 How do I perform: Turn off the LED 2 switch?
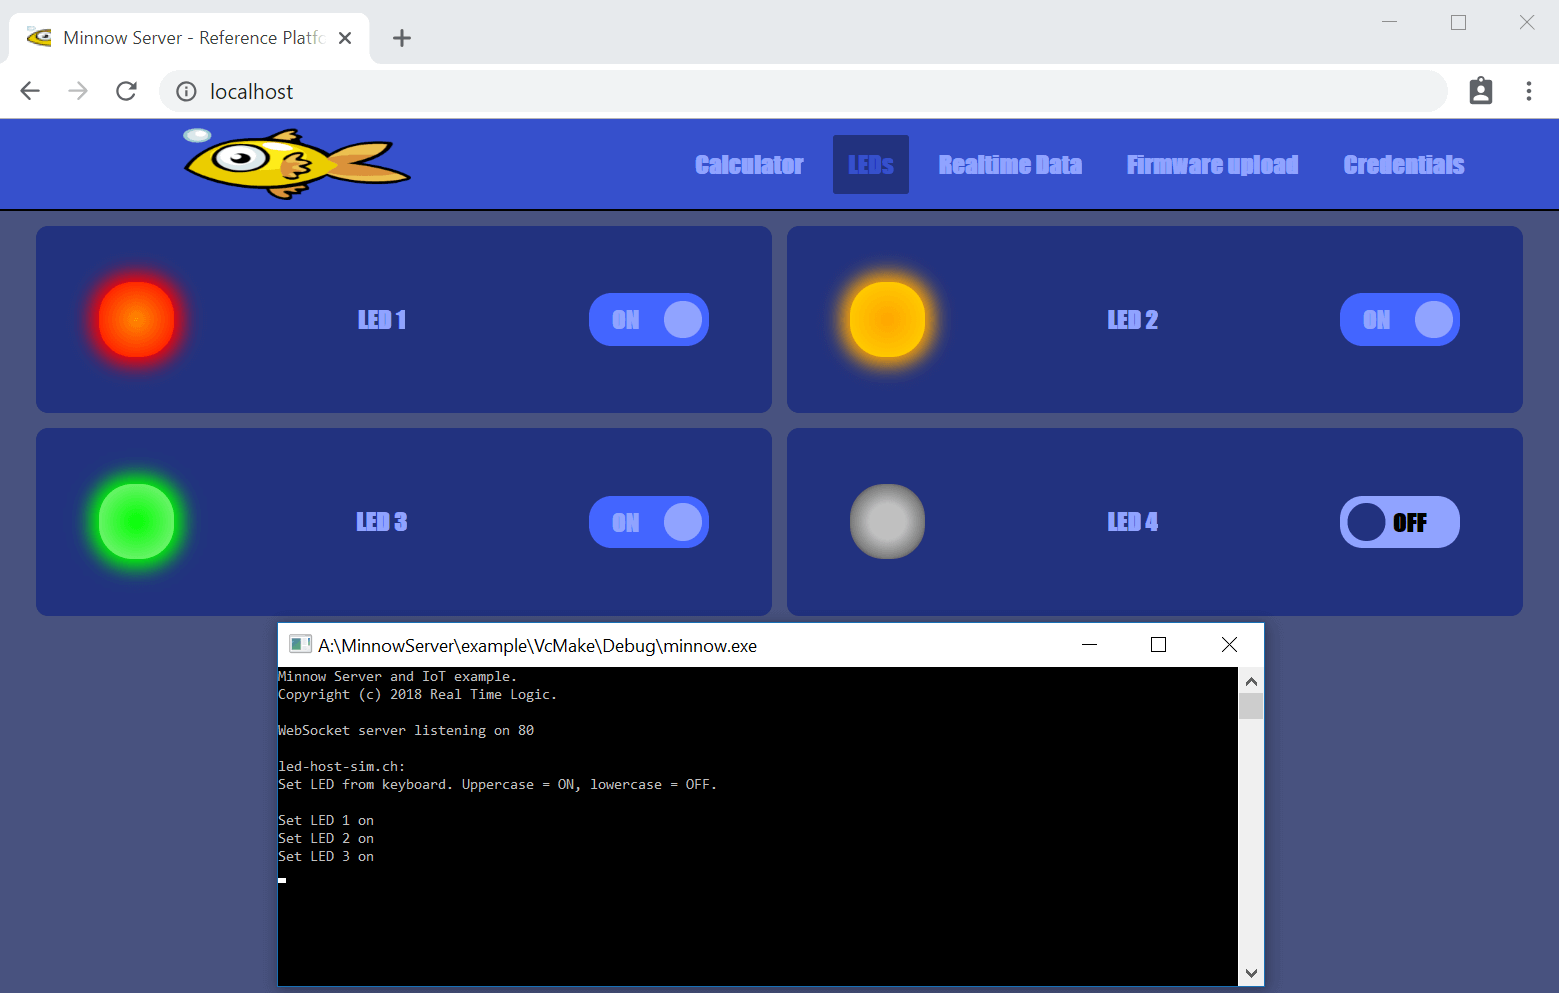click(1400, 319)
